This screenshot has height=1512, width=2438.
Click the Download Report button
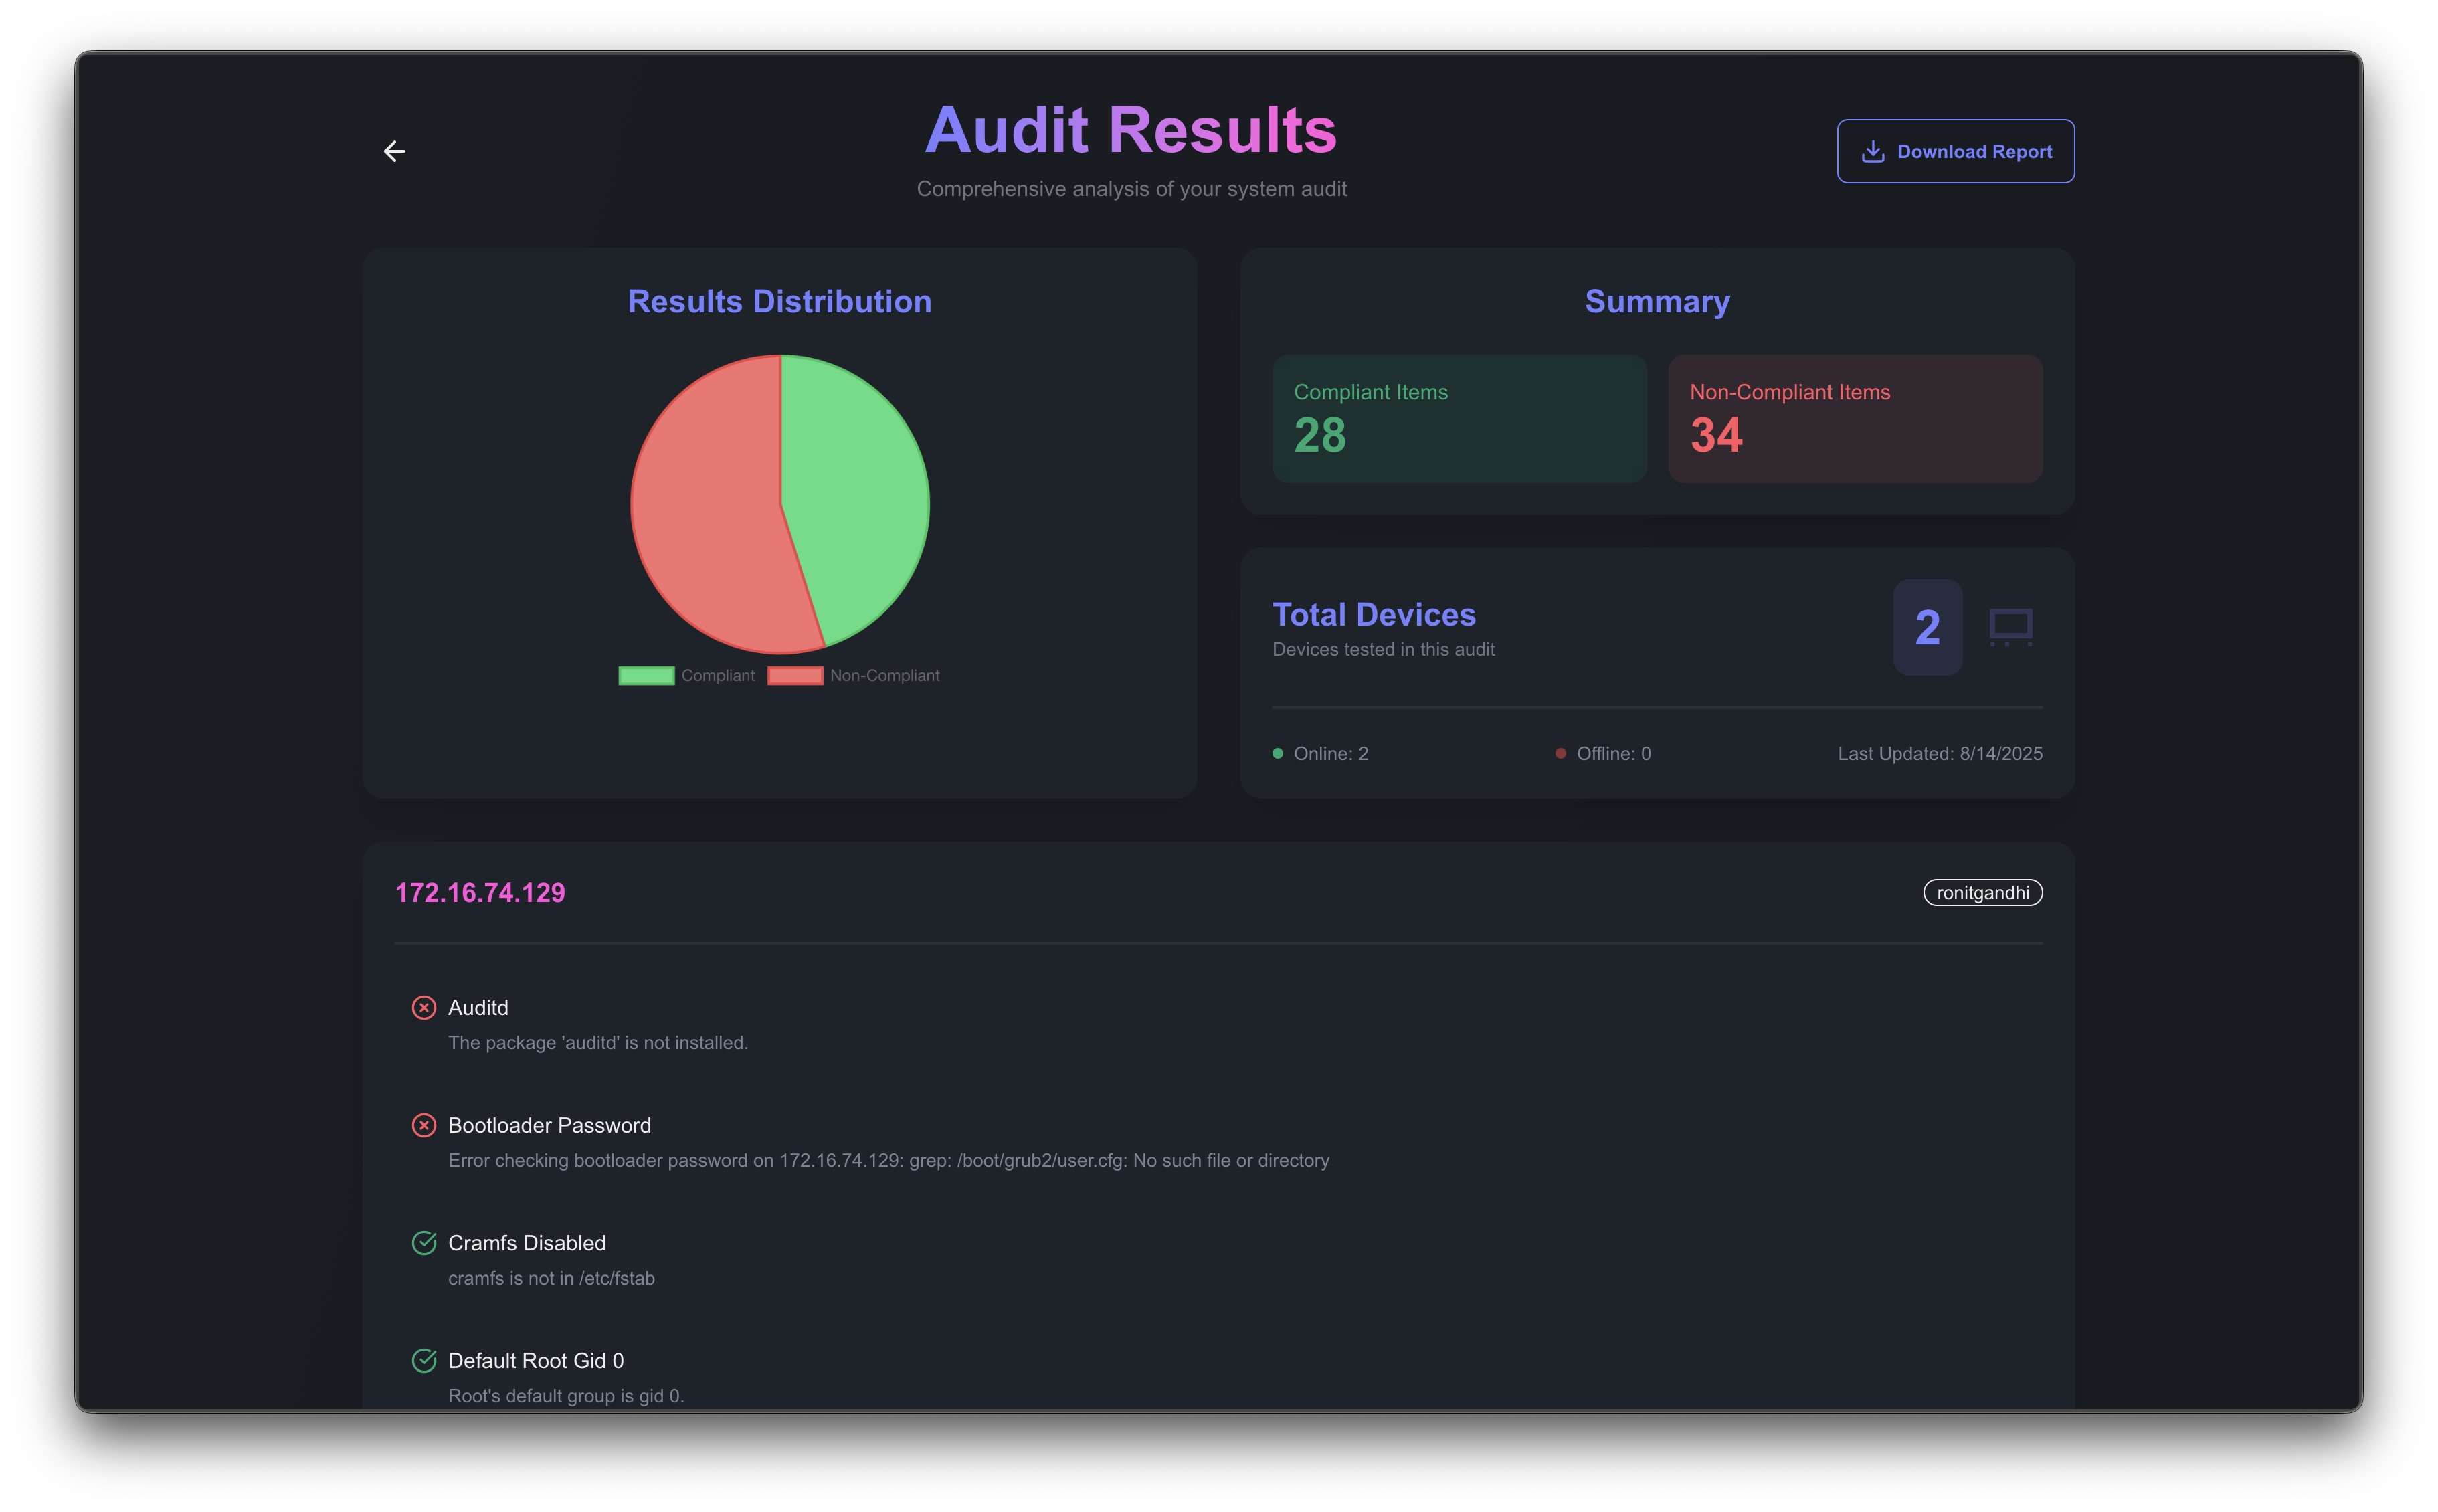[1955, 151]
